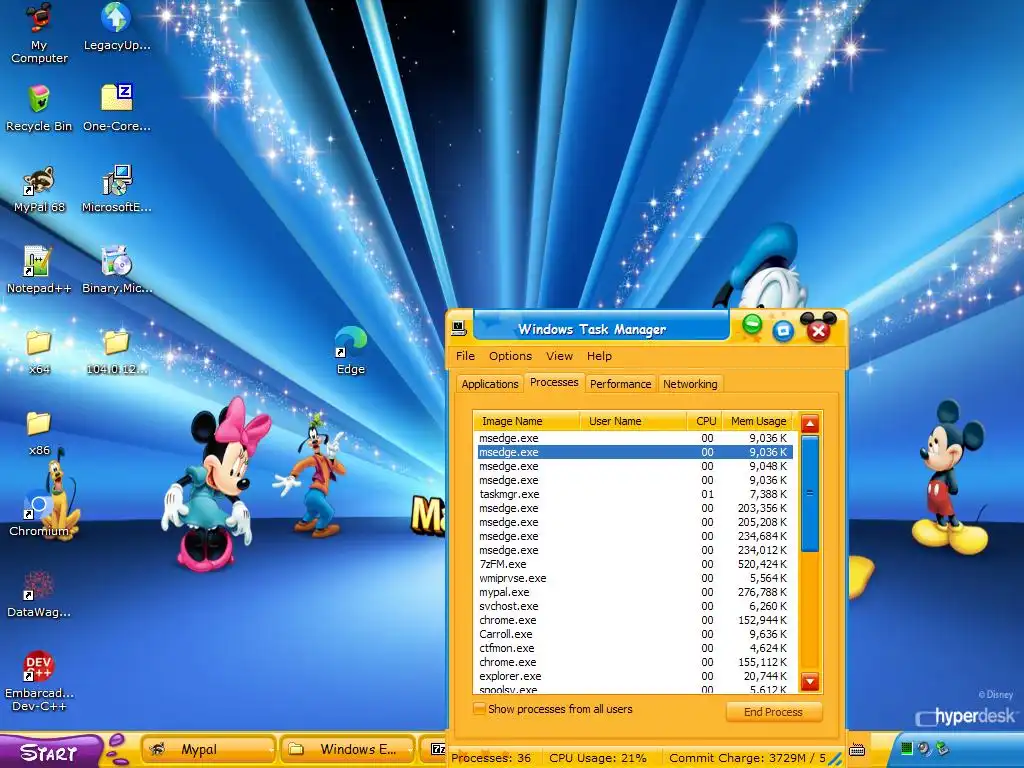The image size is (1024, 768).
Task: Switch to the Mypal taskbar window
Action: (x=208, y=749)
